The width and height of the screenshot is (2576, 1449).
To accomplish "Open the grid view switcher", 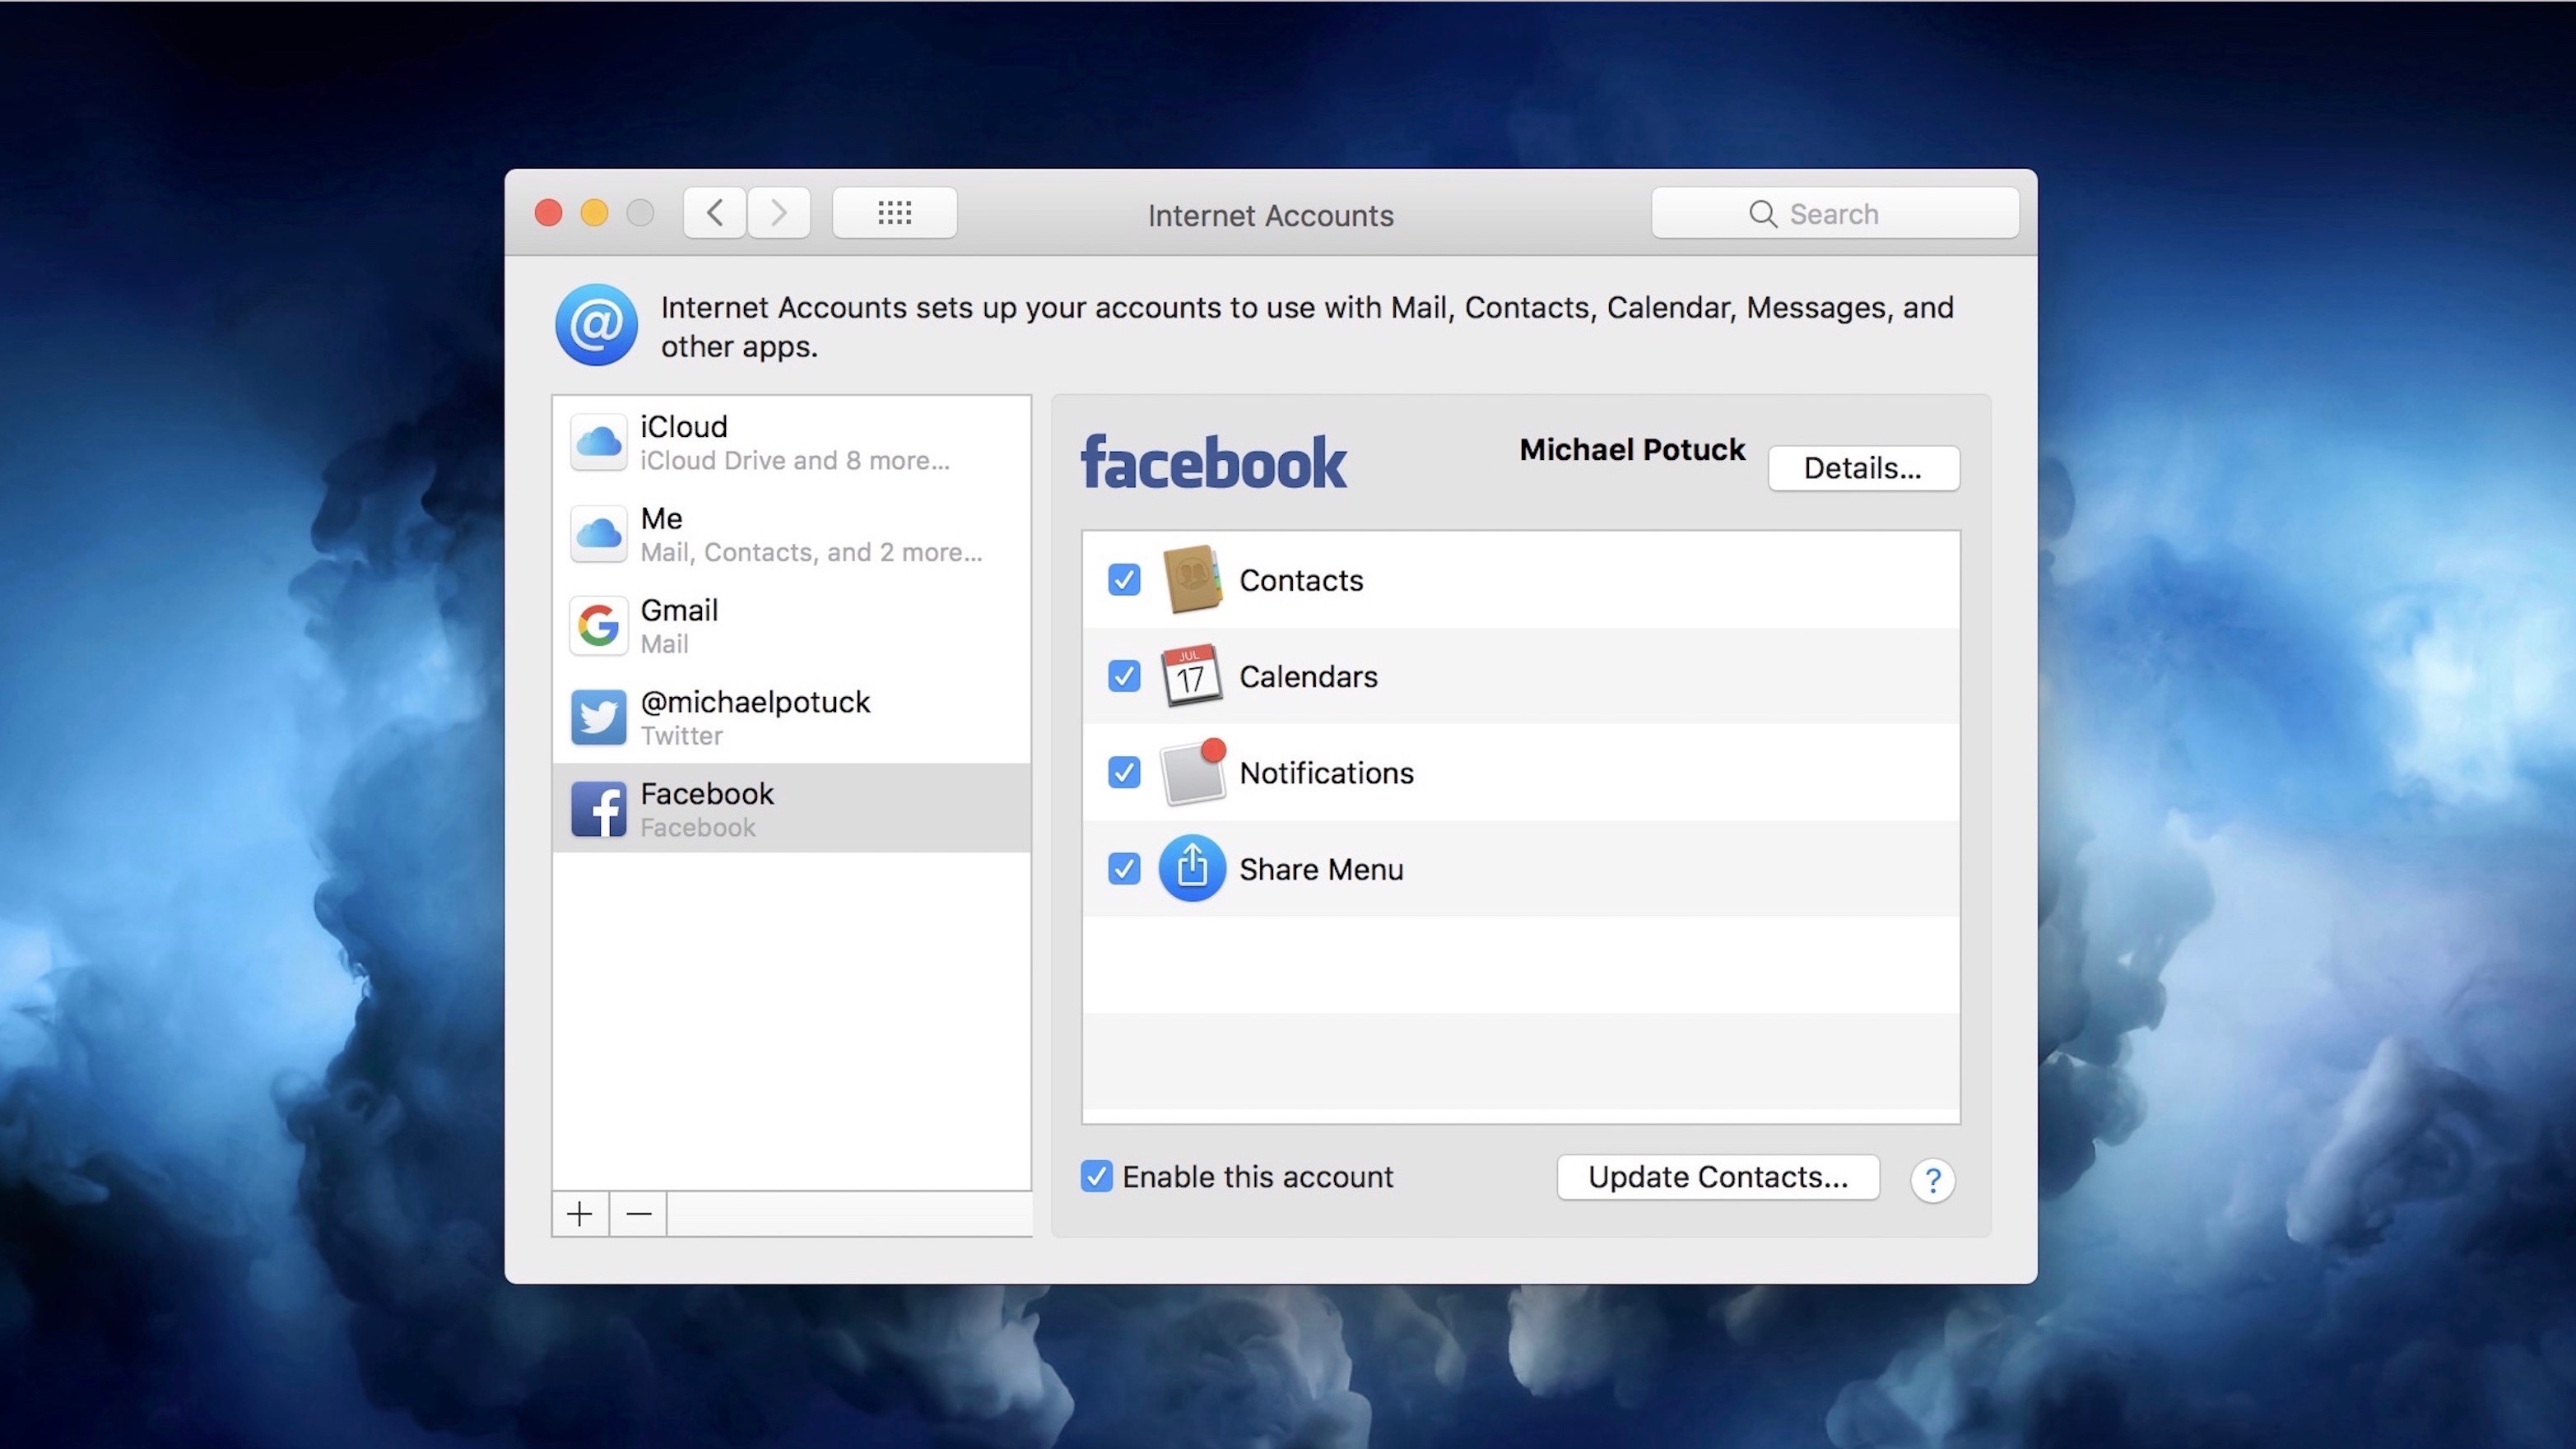I will click(894, 212).
